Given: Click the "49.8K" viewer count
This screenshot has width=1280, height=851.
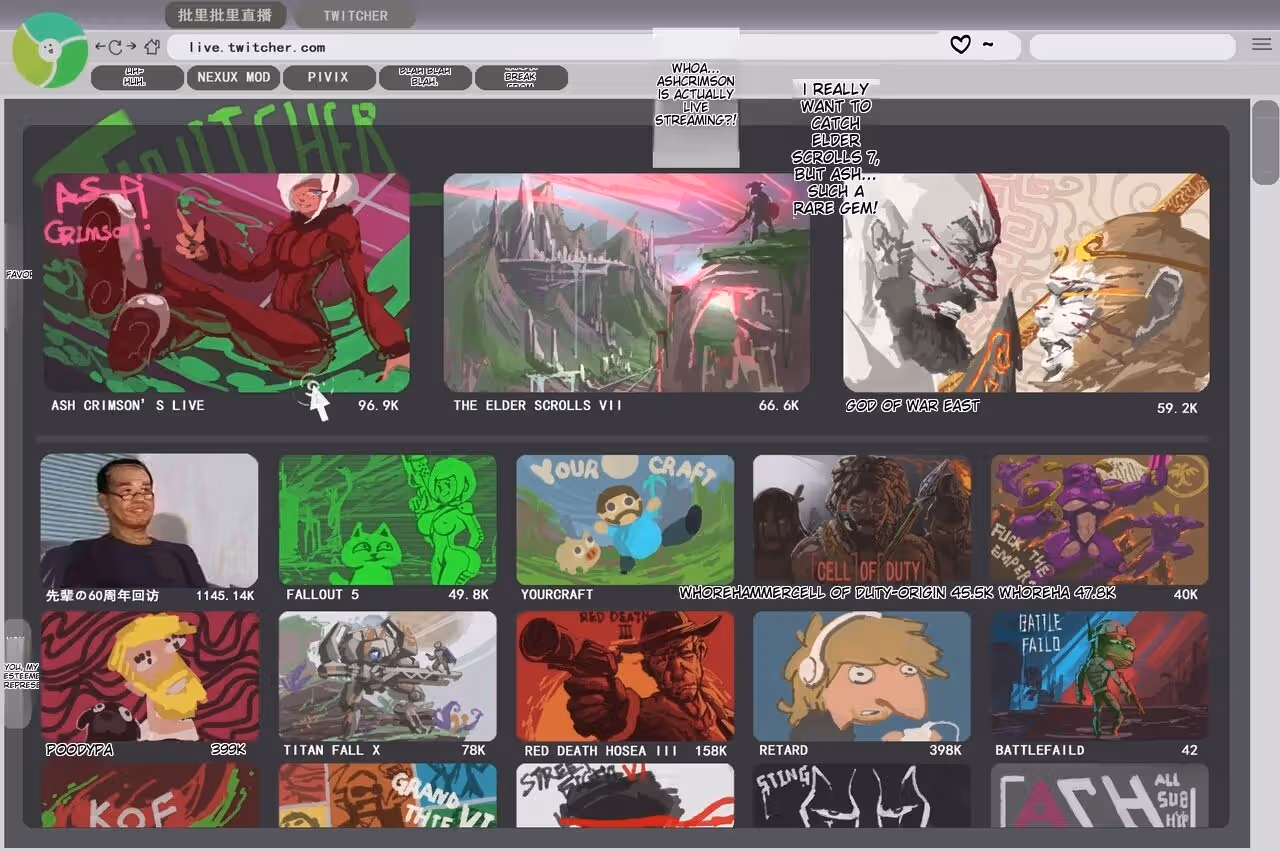Looking at the screenshot, I should [469, 594].
